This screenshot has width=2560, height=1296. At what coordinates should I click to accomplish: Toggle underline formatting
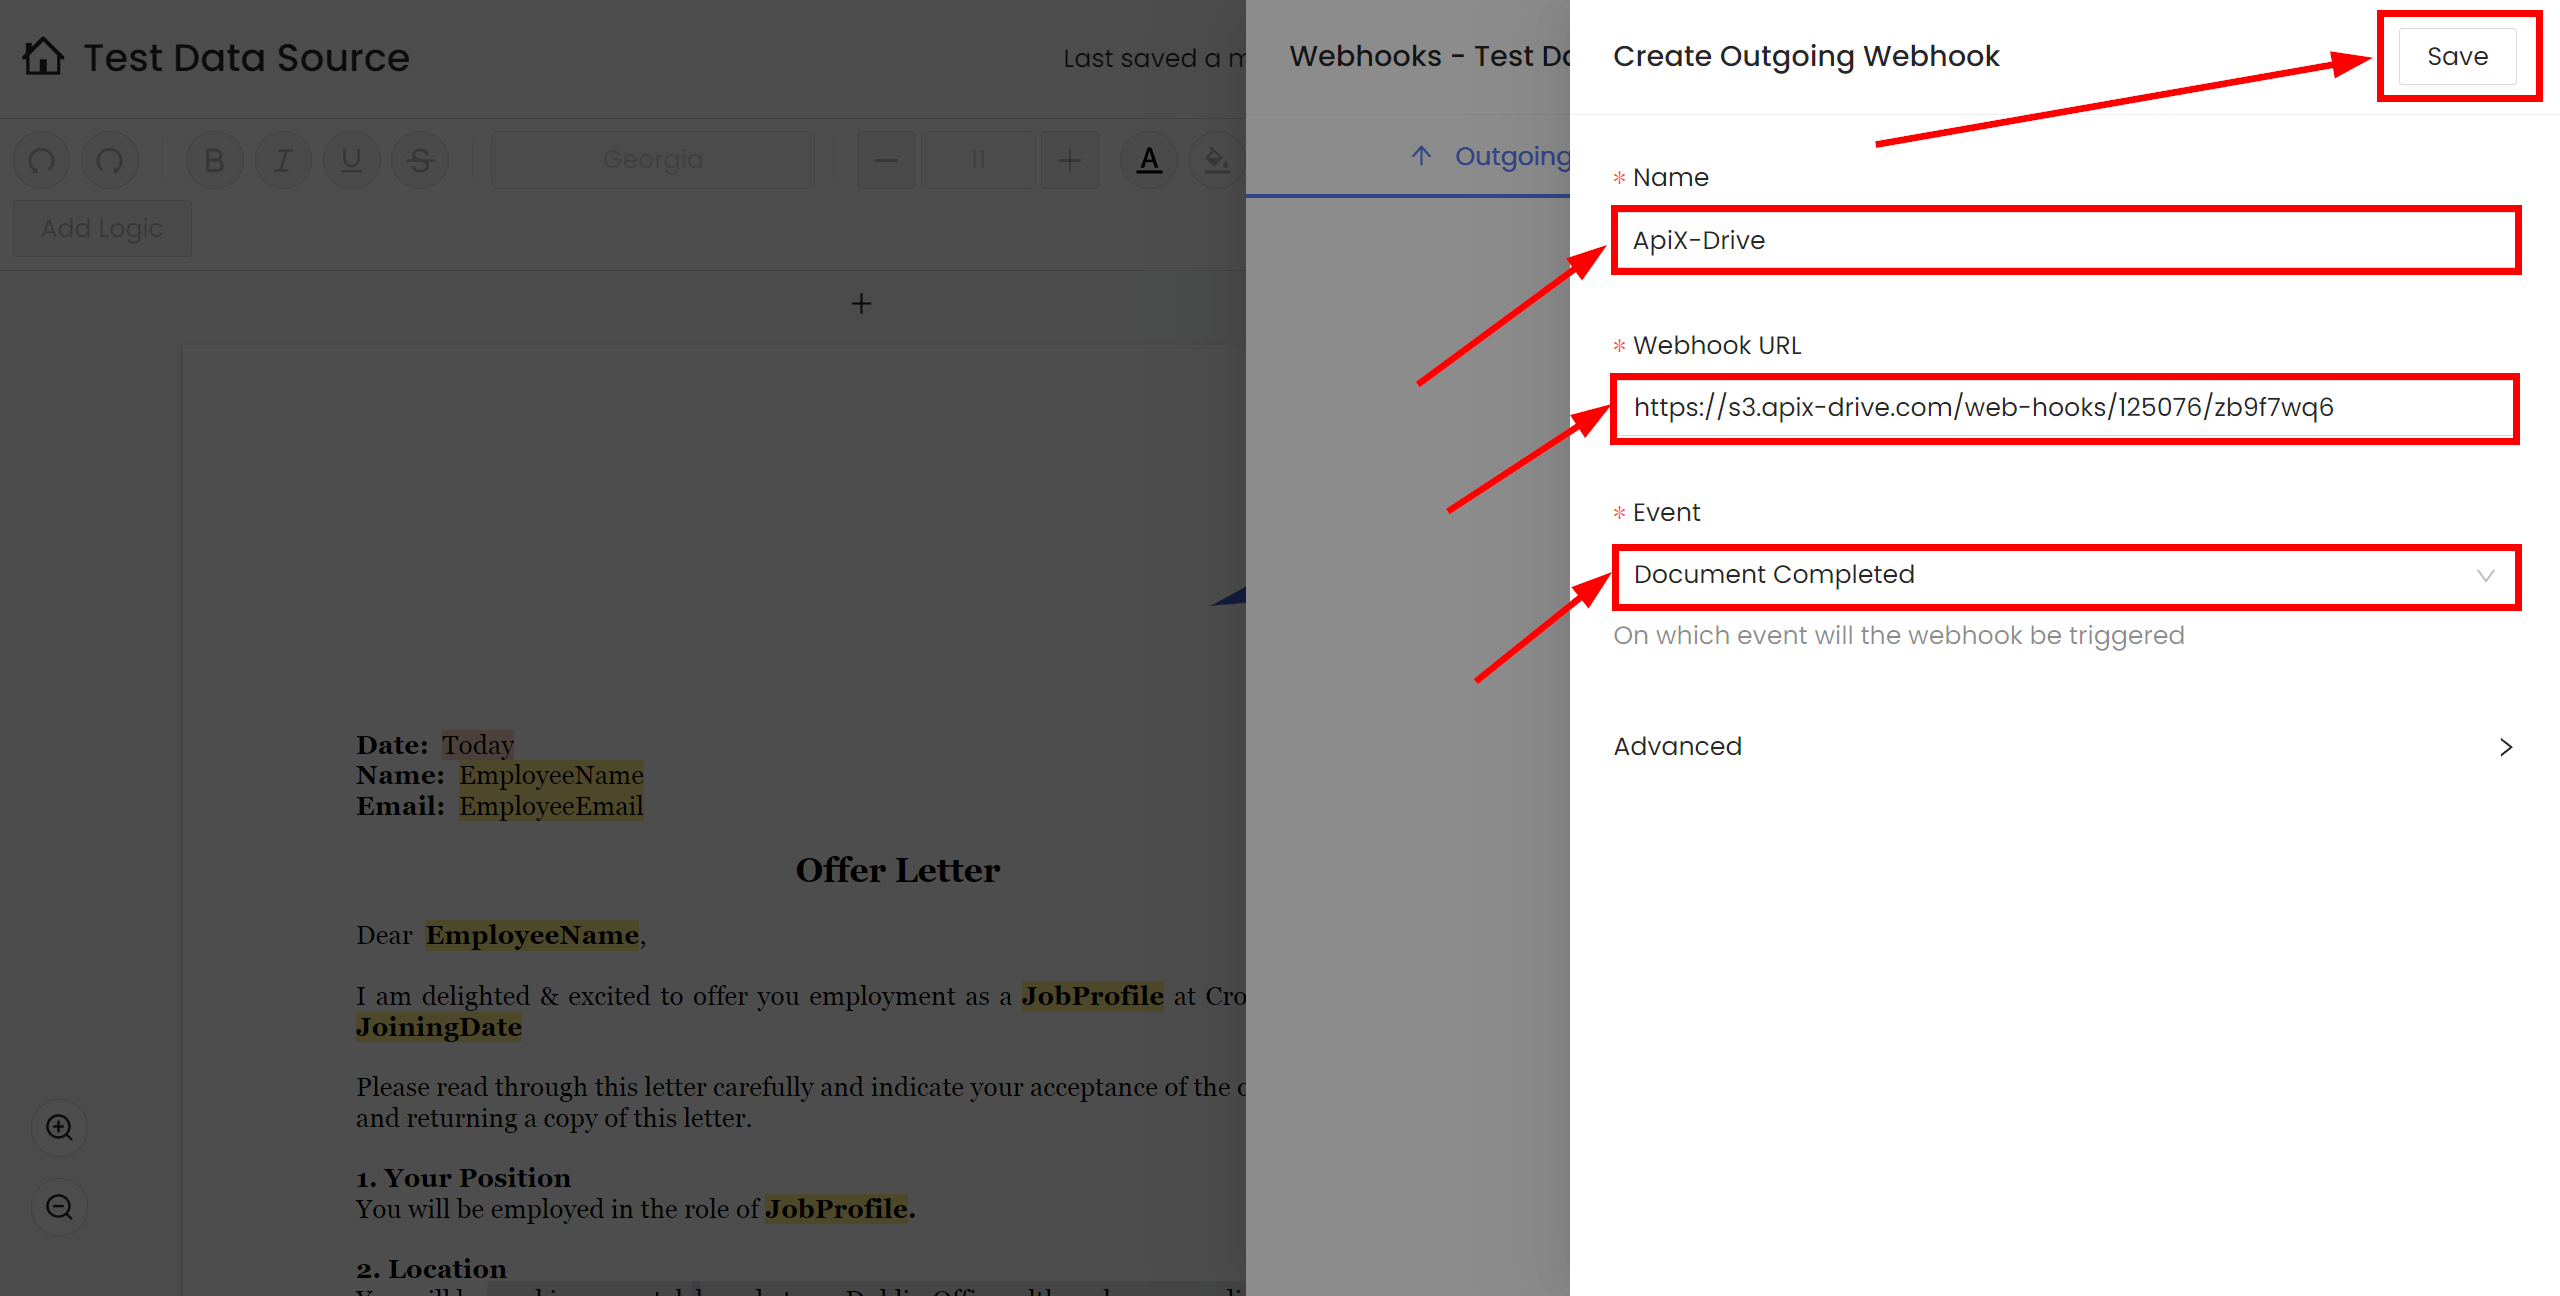coord(351,160)
